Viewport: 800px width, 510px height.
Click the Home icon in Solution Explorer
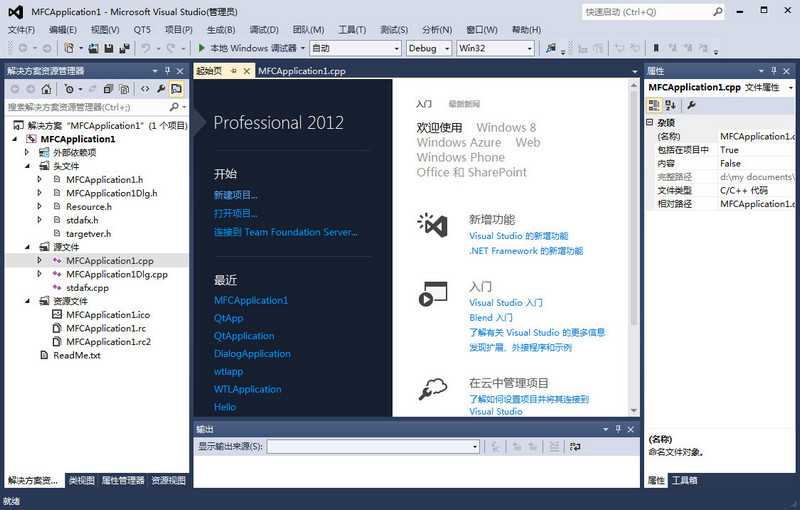pyautogui.click(x=46, y=89)
